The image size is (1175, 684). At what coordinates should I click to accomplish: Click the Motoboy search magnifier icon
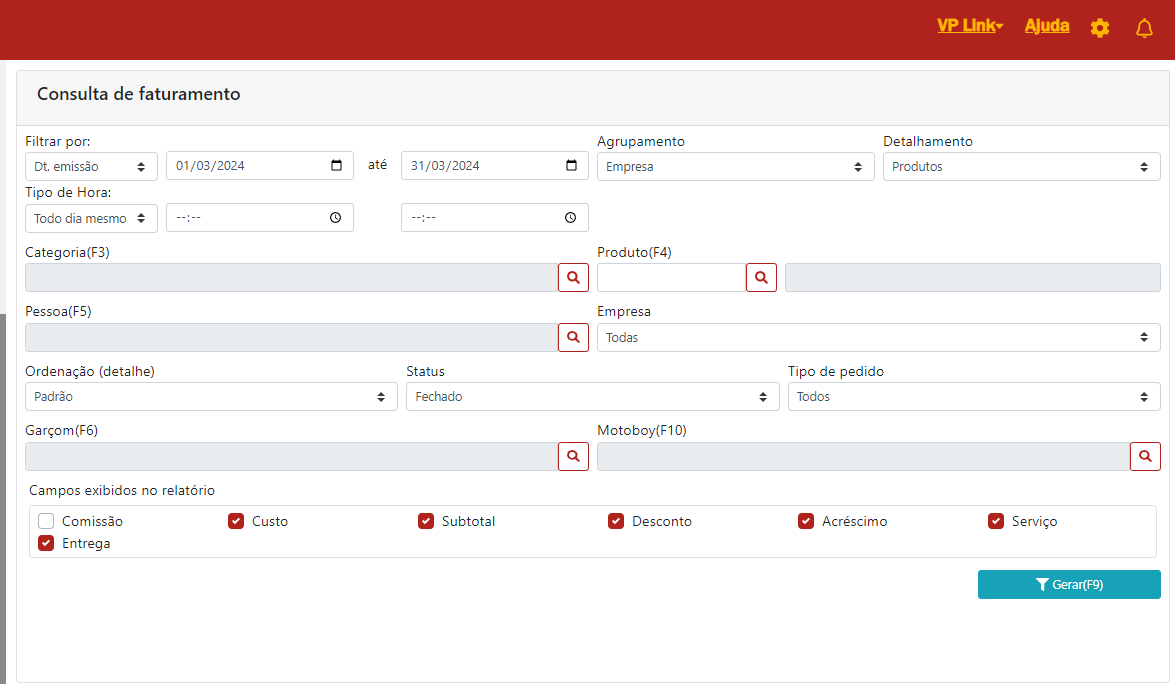pyautogui.click(x=1145, y=457)
